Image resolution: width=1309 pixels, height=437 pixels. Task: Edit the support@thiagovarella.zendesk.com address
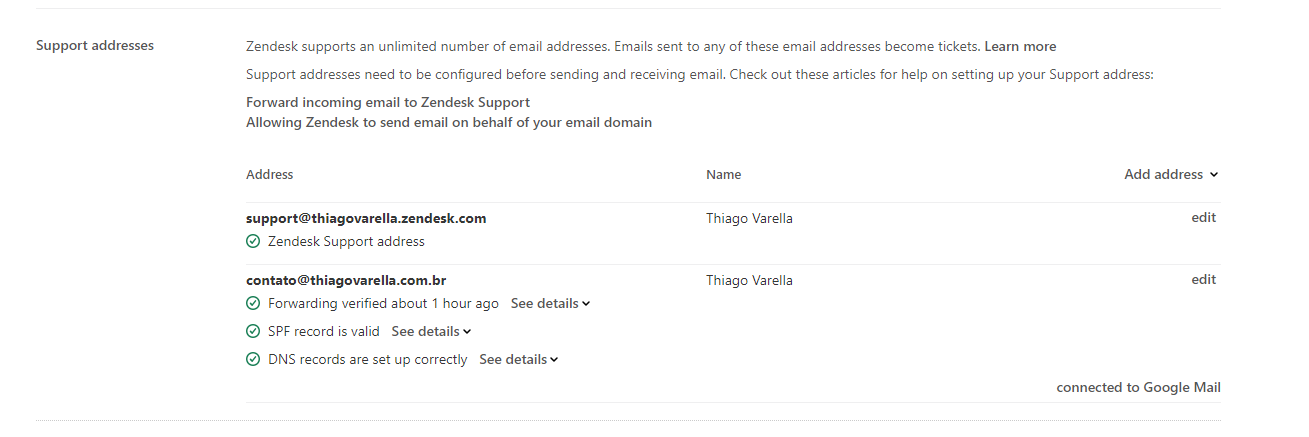click(x=1203, y=218)
